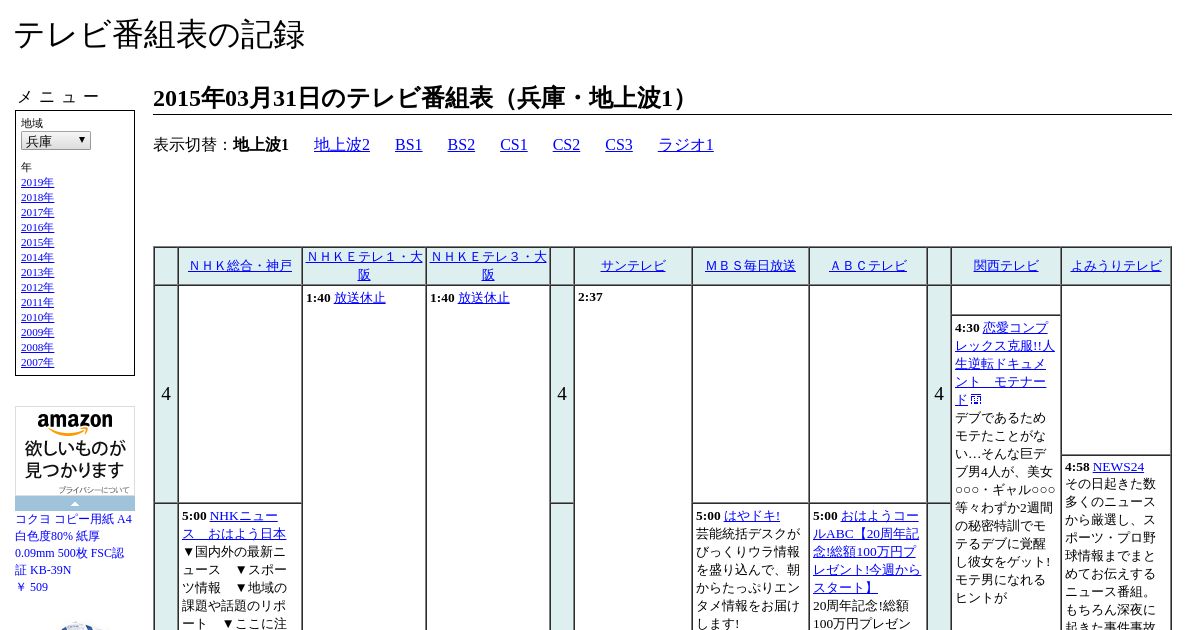The width and height of the screenshot is (1200, 630).
Task: Open the 地域 dropdown showing 兵庫
Action: (56, 141)
